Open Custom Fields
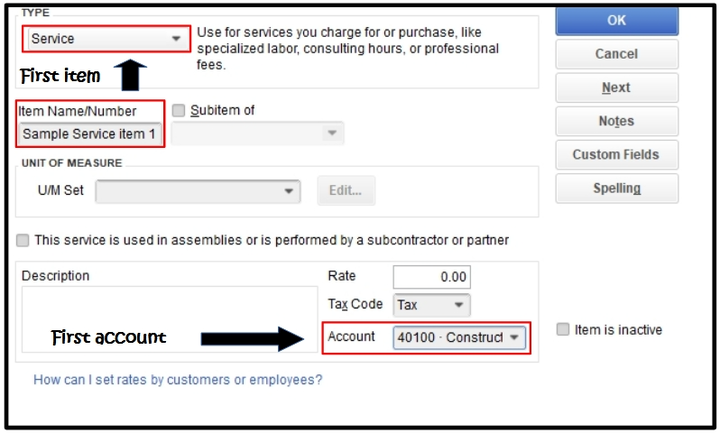This screenshot has width=720, height=433. click(x=616, y=155)
